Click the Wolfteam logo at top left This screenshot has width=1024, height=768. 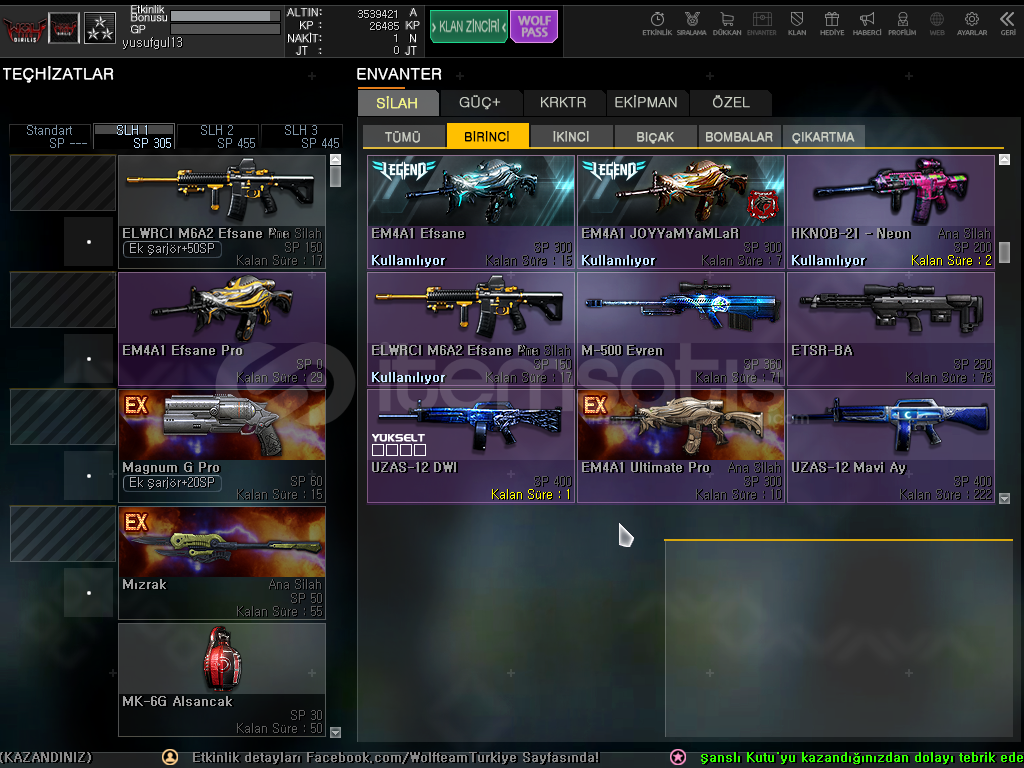pyautogui.click(x=24, y=29)
